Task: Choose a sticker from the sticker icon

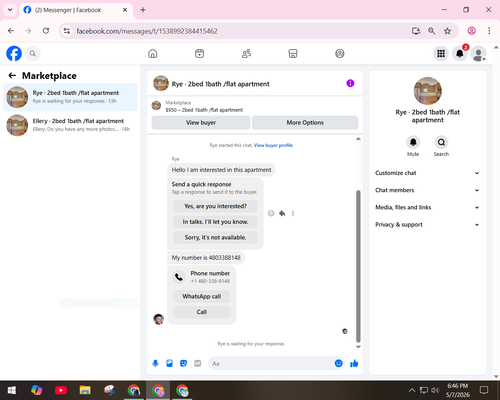Action: pyautogui.click(x=183, y=363)
